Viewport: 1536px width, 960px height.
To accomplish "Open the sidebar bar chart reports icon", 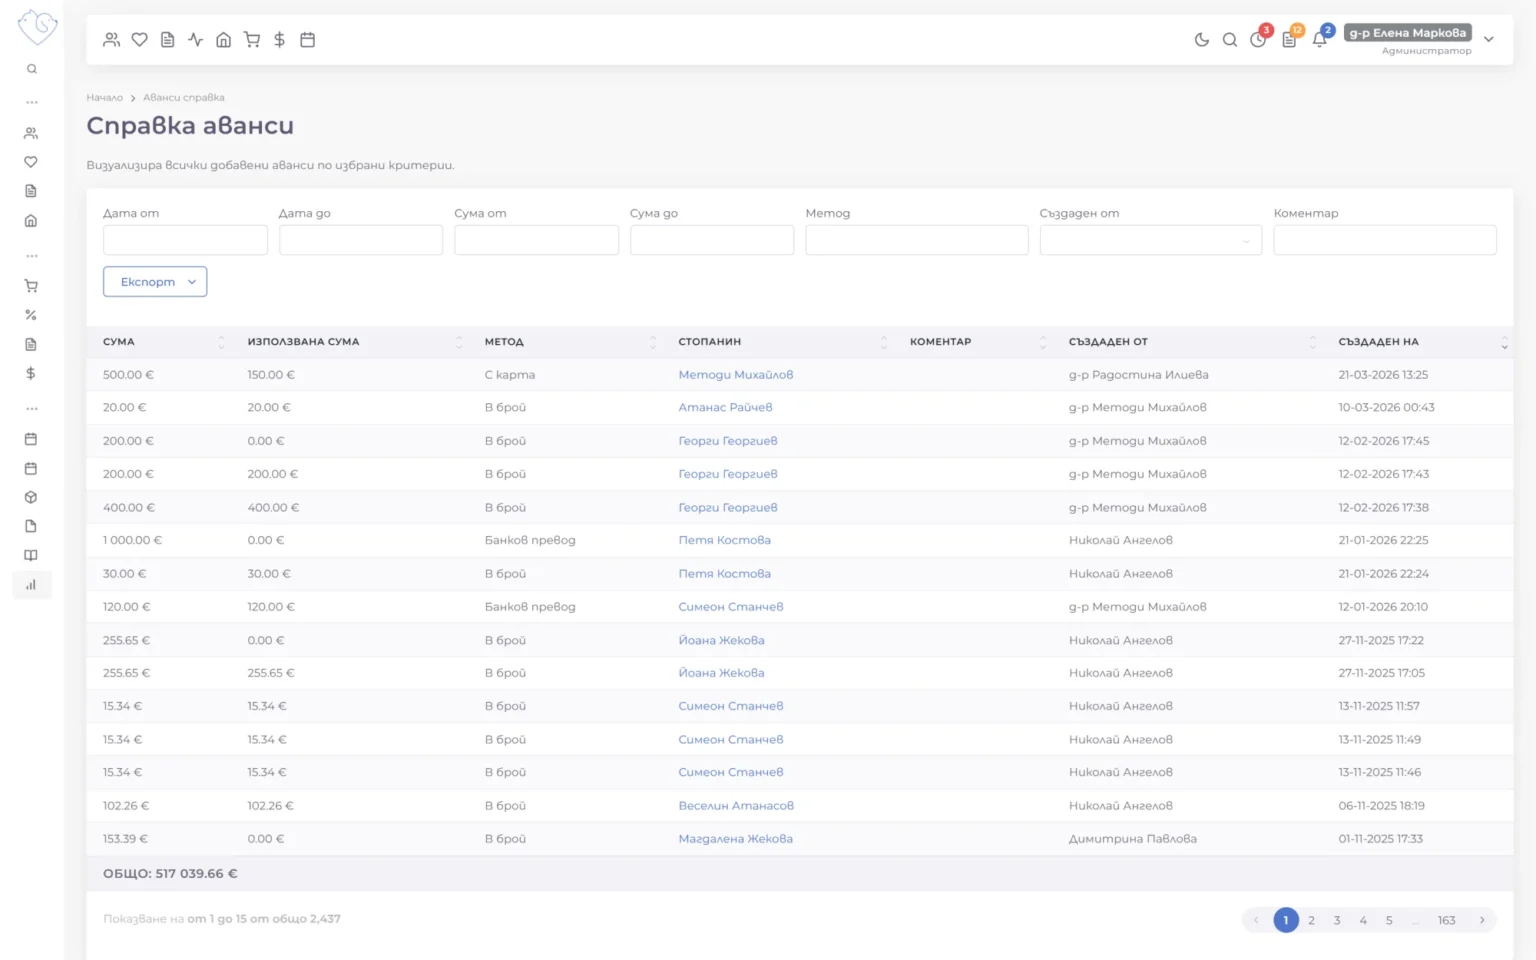I will [x=31, y=585].
